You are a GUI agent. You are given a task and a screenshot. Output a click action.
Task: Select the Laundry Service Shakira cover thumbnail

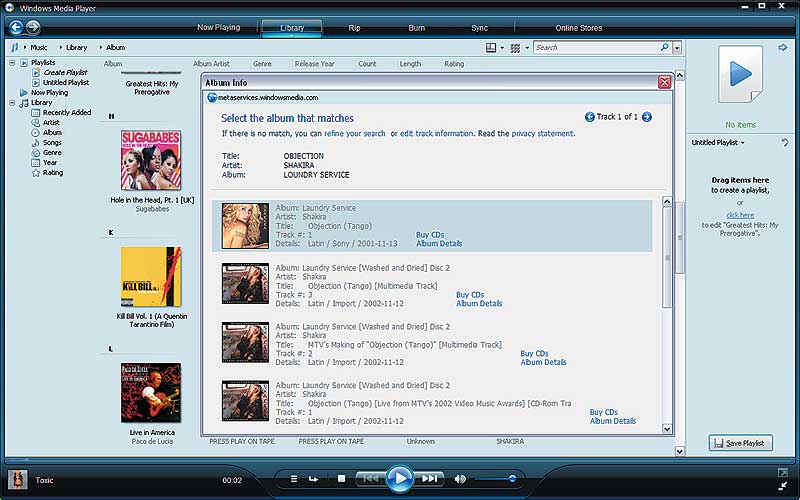(245, 226)
